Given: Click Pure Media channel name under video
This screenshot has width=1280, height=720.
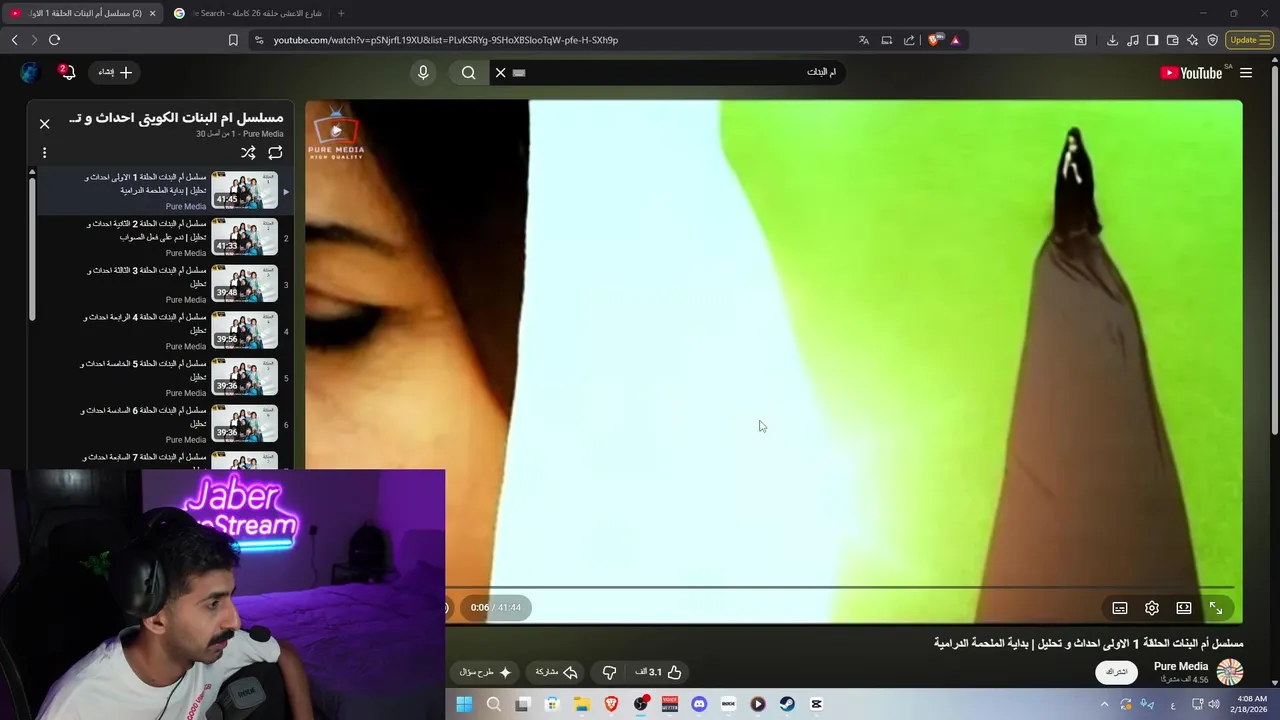Looking at the screenshot, I should click(x=1181, y=666).
